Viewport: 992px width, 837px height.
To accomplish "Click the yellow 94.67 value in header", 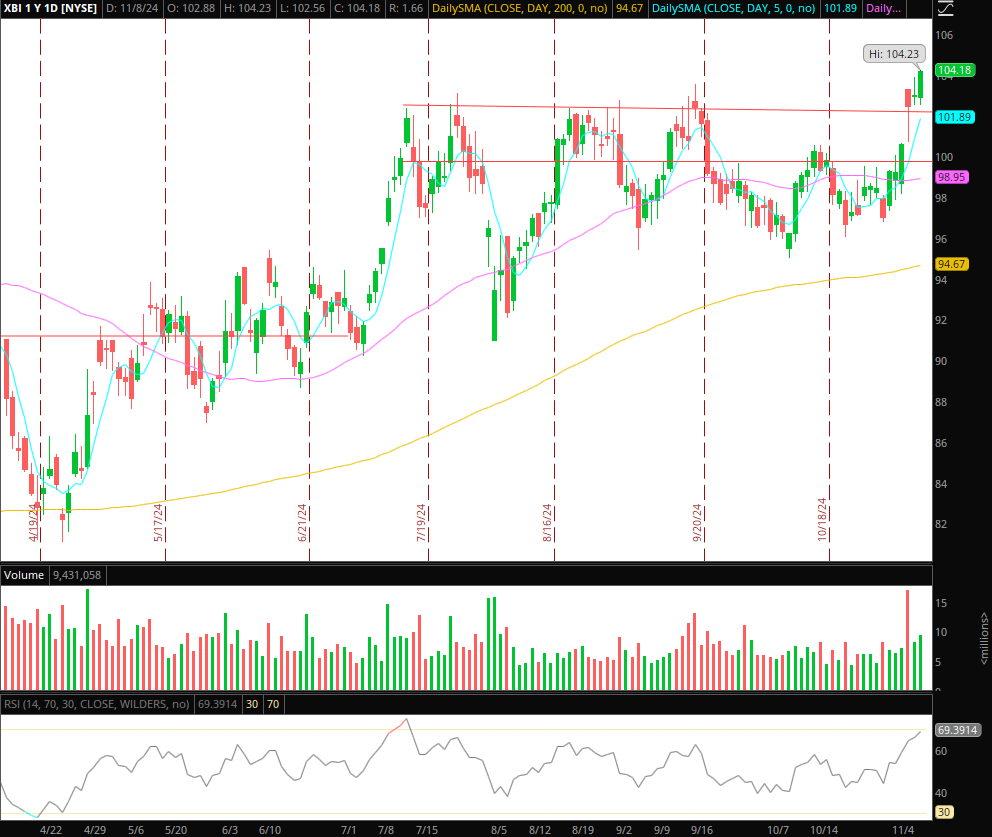I will click(x=629, y=8).
